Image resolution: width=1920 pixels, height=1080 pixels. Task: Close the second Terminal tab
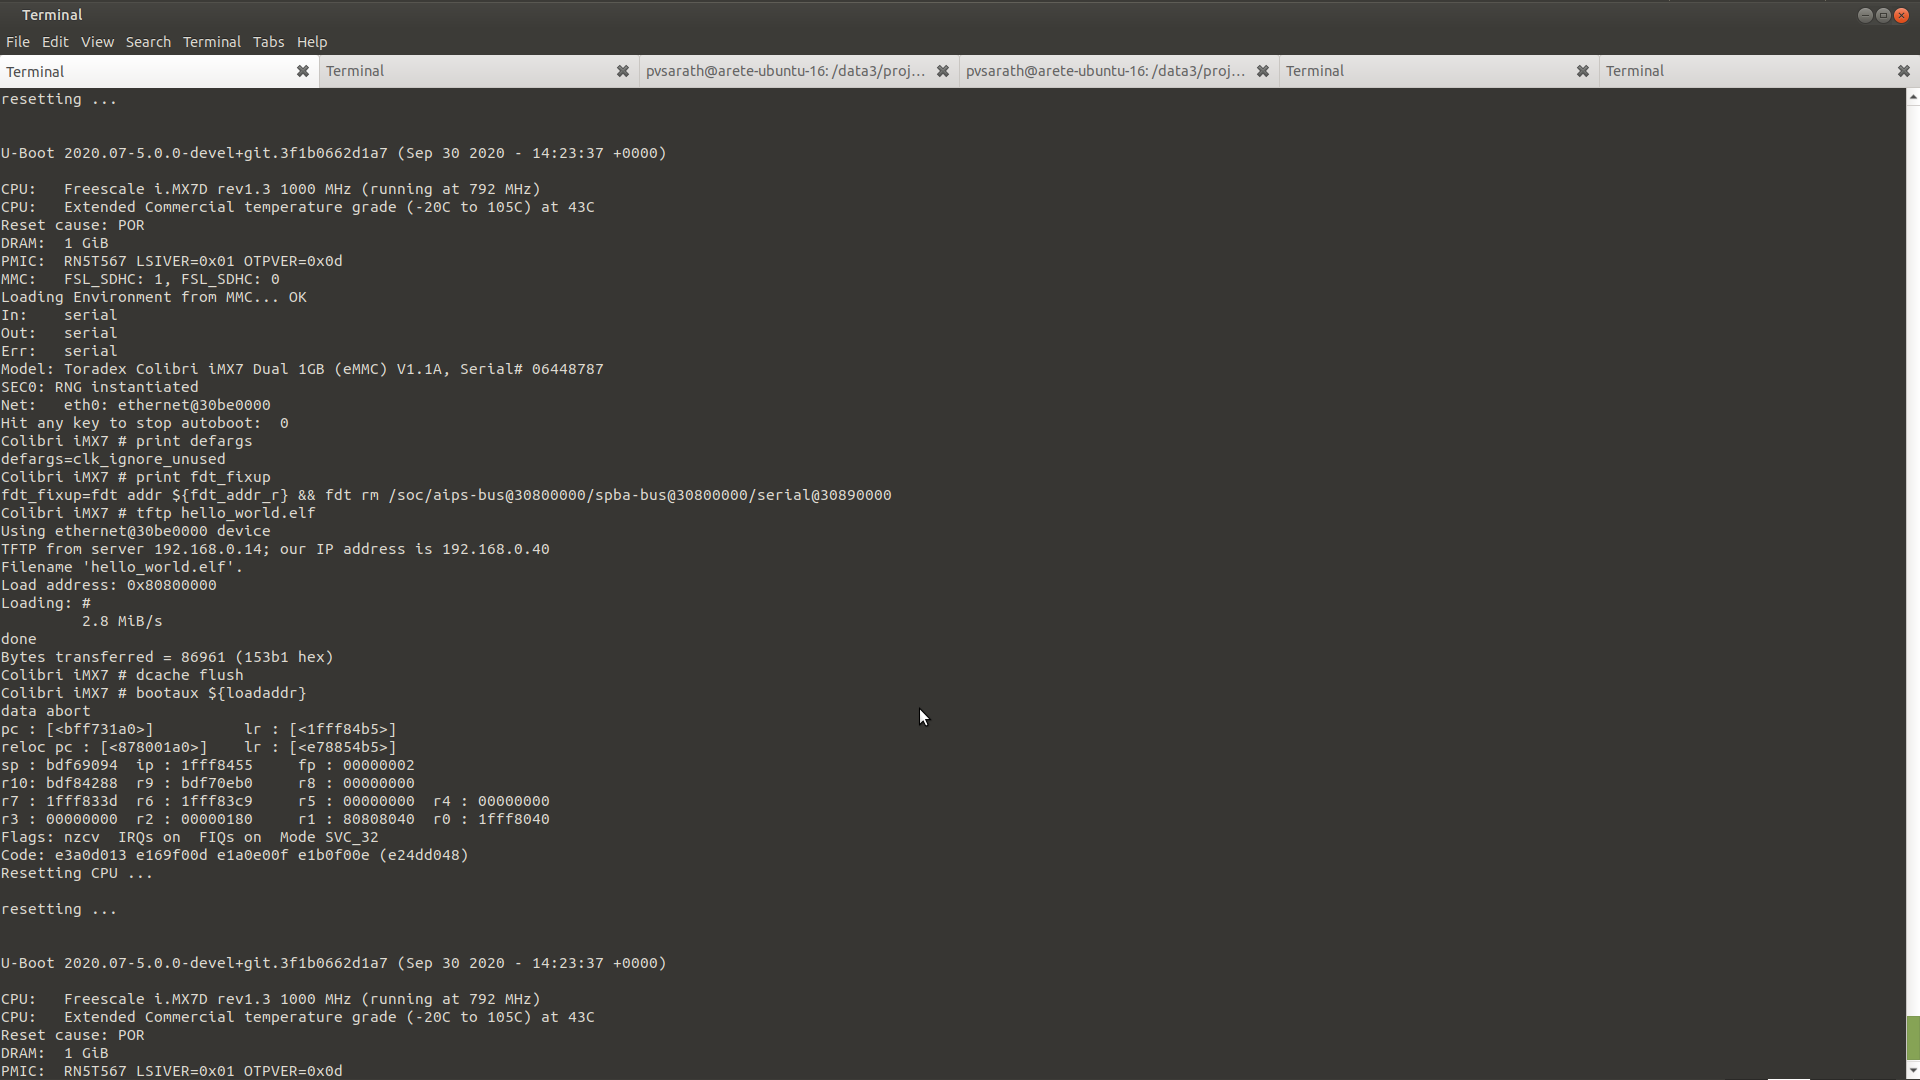point(623,71)
